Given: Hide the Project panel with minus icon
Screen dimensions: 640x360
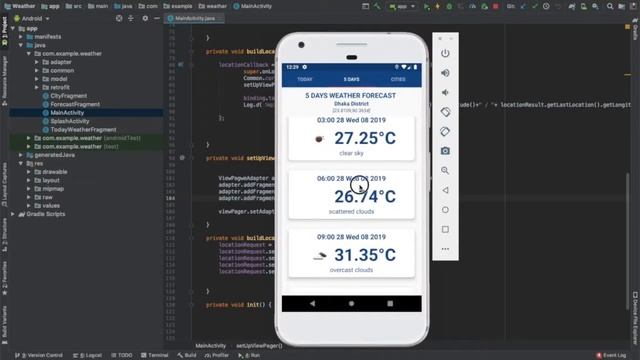Looking at the screenshot, I should [157, 18].
